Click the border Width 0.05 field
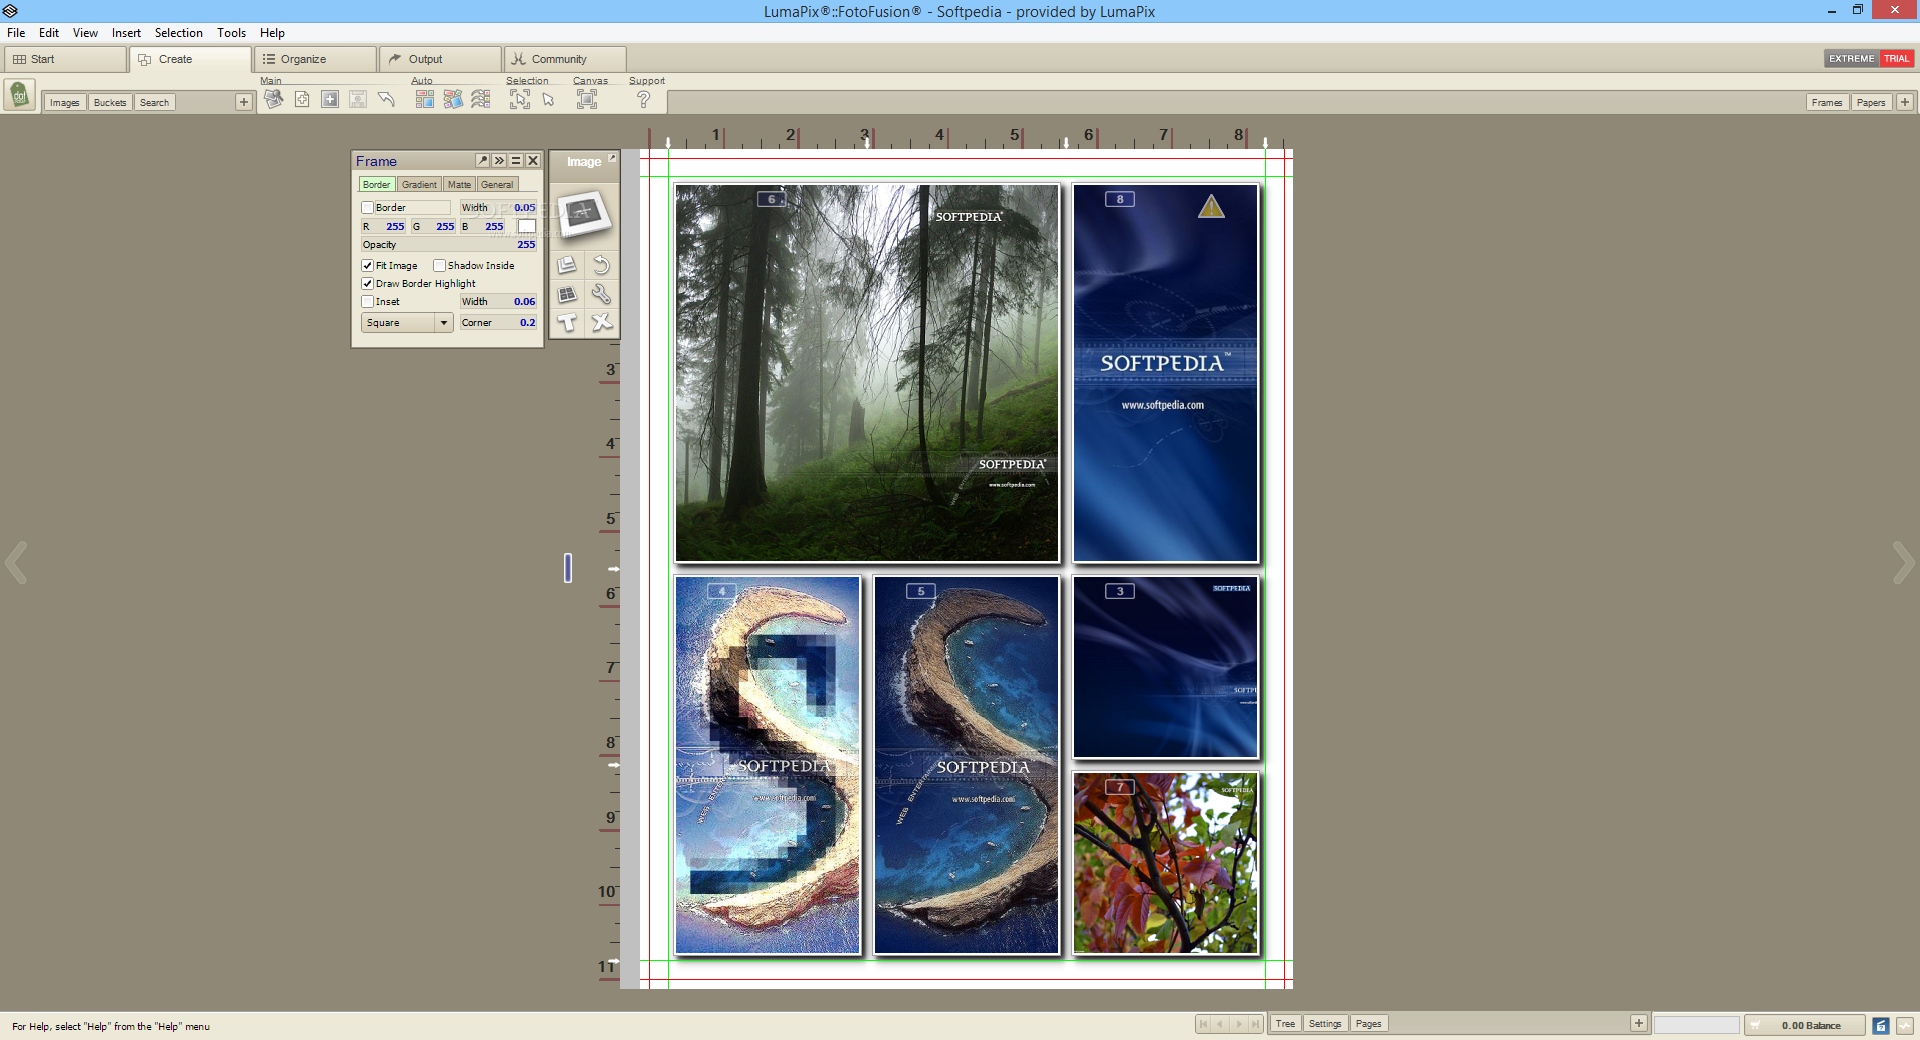Screen dimensions: 1920x1040 [x=498, y=208]
